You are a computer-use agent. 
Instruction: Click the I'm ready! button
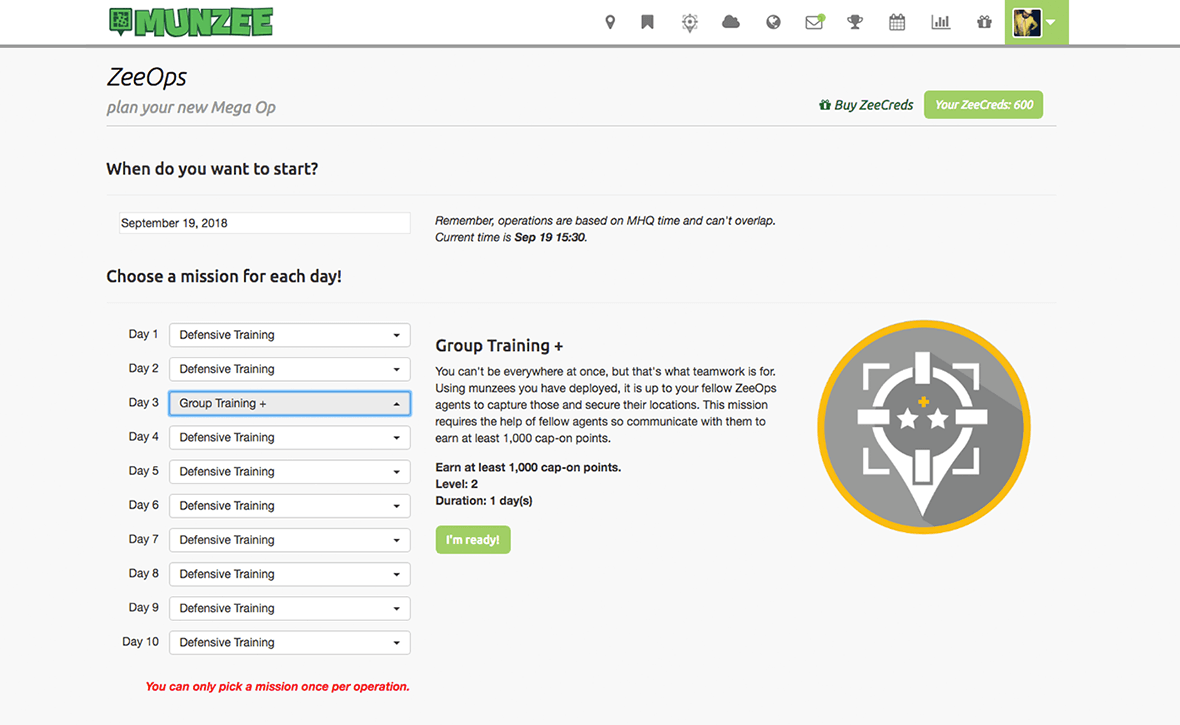pyautogui.click(x=473, y=540)
